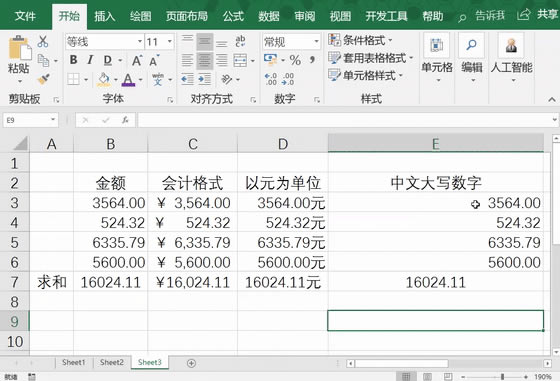Click the zoom slider handle

click(502, 377)
